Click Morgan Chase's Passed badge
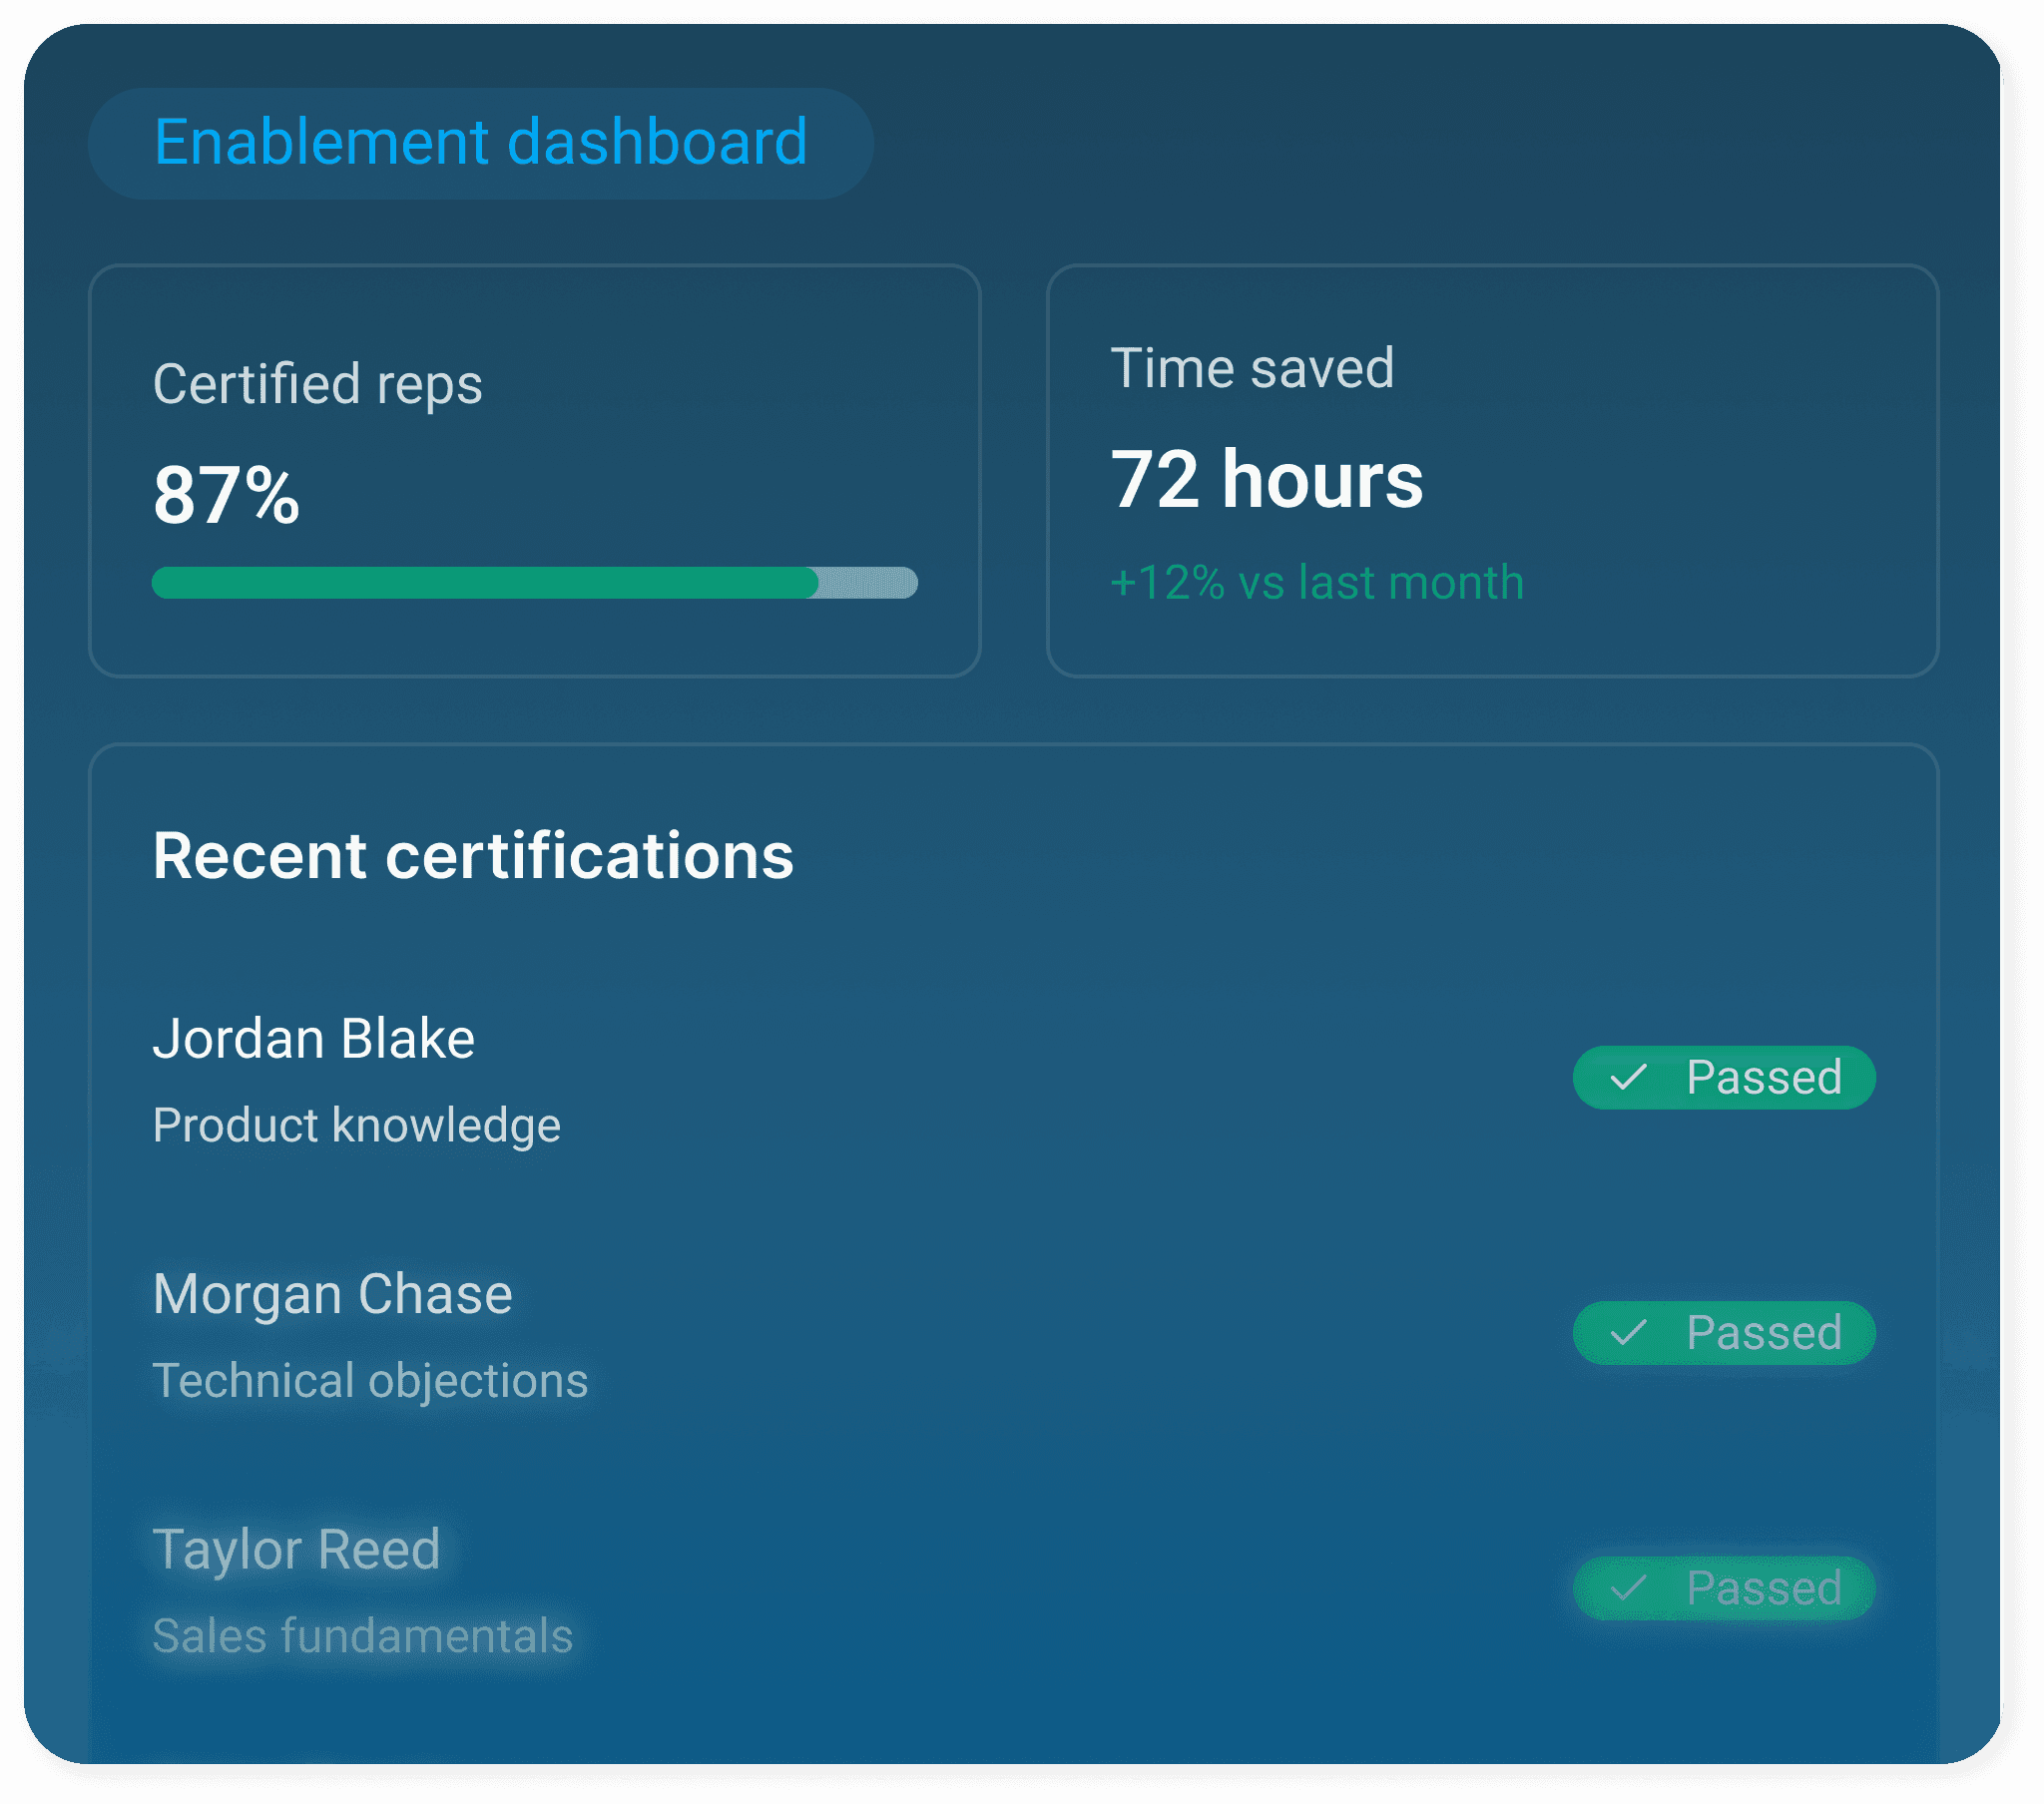The height and width of the screenshot is (1804, 2044). tap(1724, 1332)
